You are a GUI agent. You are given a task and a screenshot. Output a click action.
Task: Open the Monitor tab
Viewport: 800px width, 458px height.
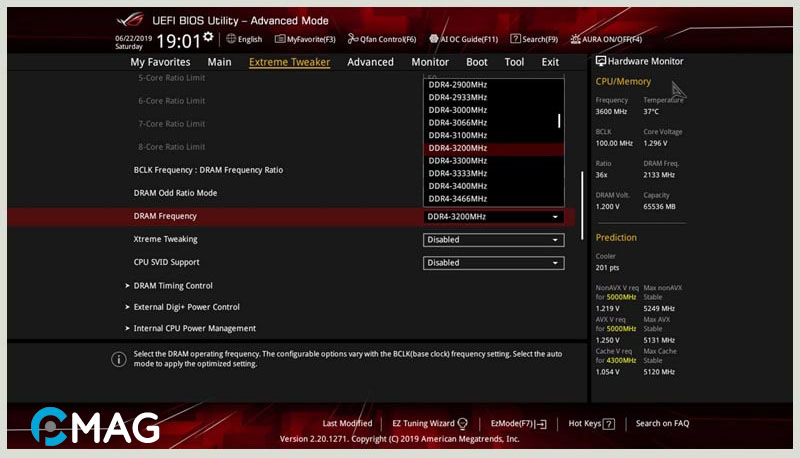tap(430, 62)
